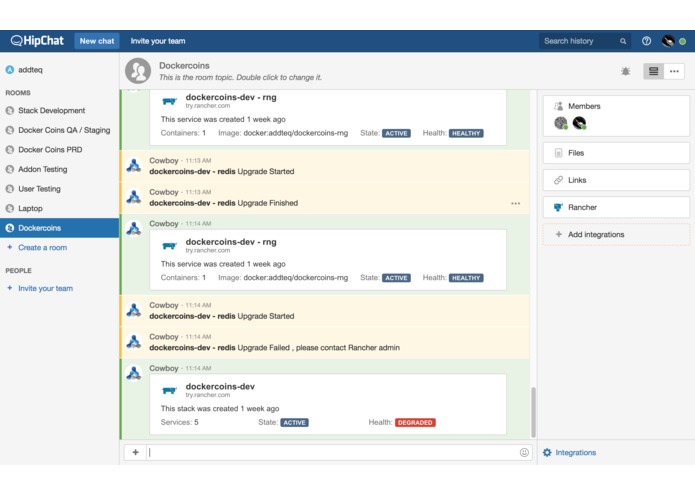Click the Dockercoins room avatar icon

coord(138,70)
